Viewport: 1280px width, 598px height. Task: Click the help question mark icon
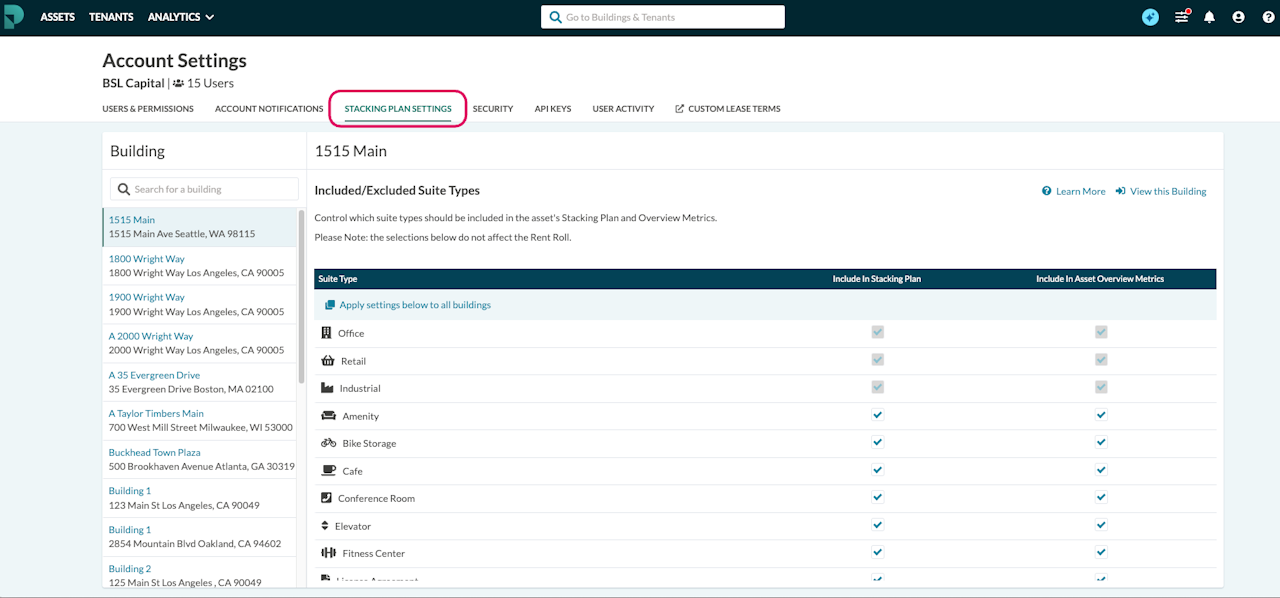coord(1266,17)
